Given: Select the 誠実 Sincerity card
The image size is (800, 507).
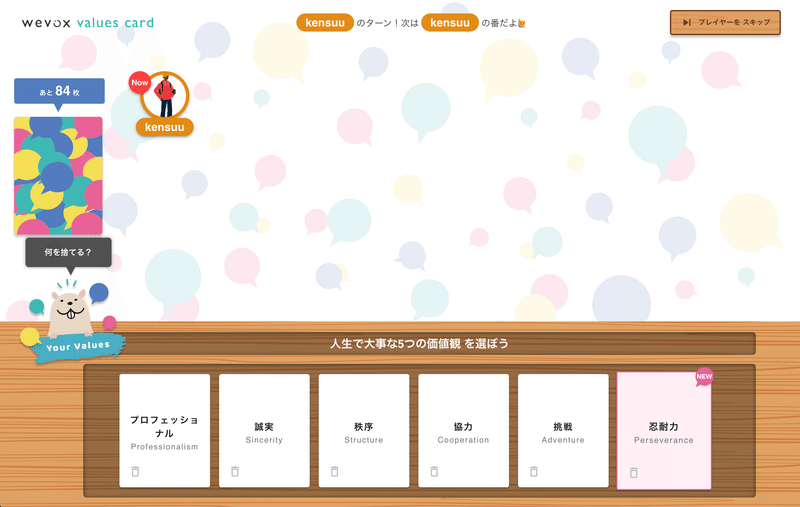Looking at the screenshot, I should click(x=264, y=430).
